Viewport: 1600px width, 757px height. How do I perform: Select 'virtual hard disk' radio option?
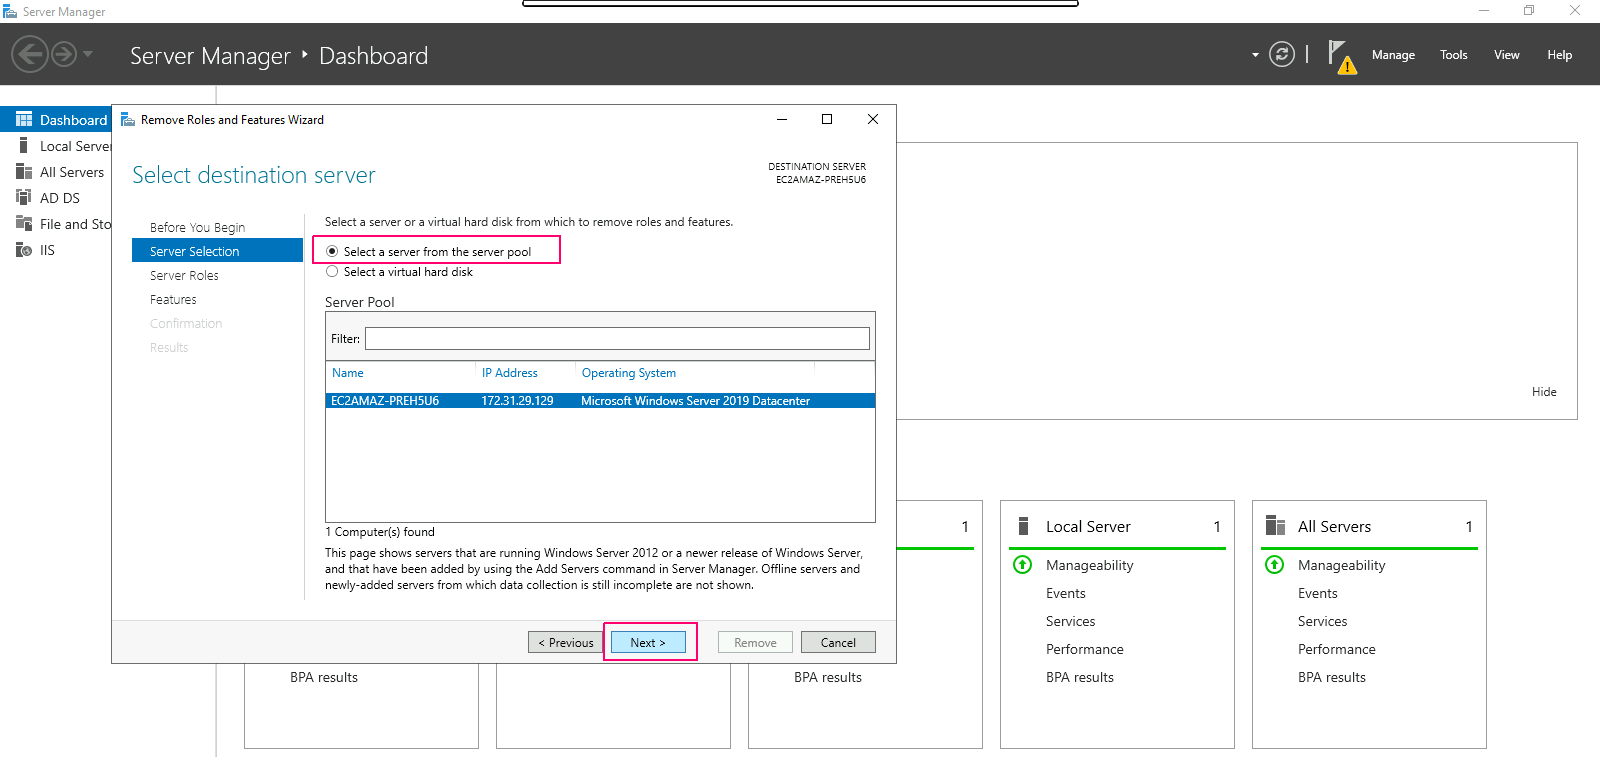click(x=332, y=271)
